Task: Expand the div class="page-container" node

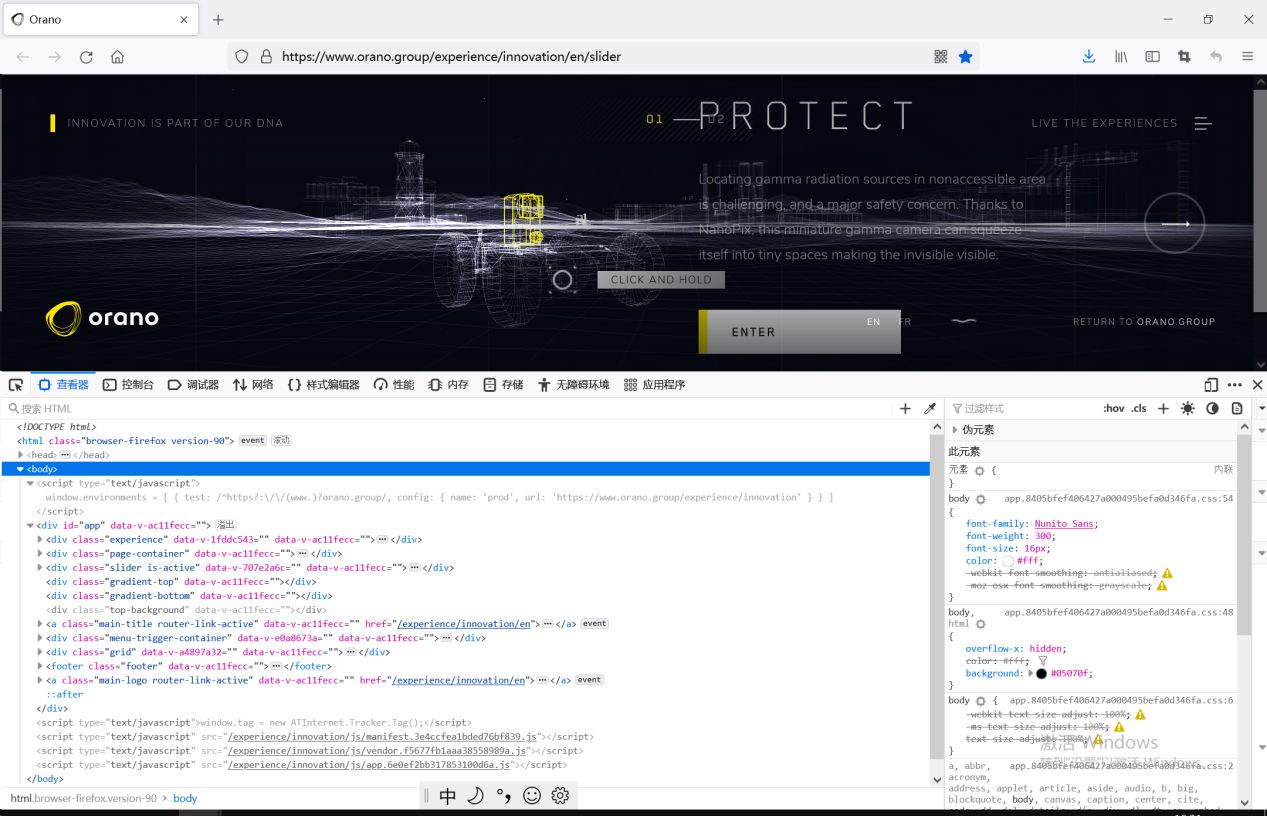Action: [x=40, y=553]
